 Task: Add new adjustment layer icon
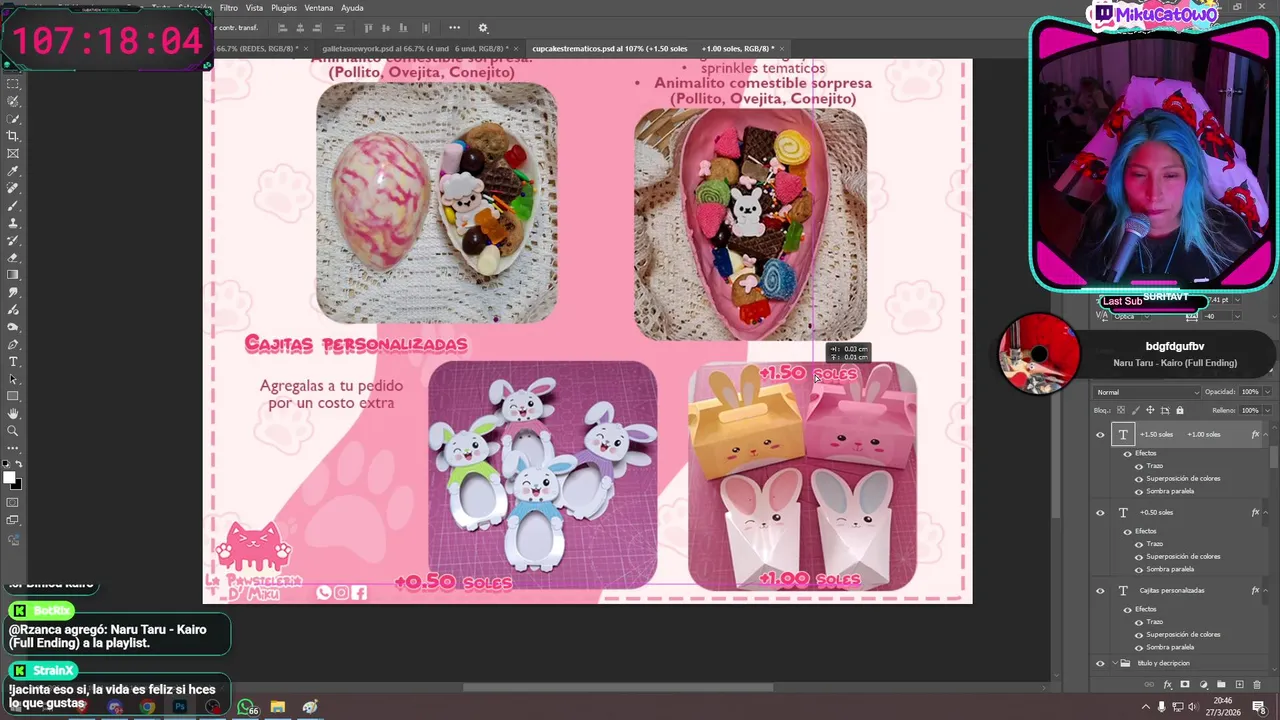point(1203,685)
